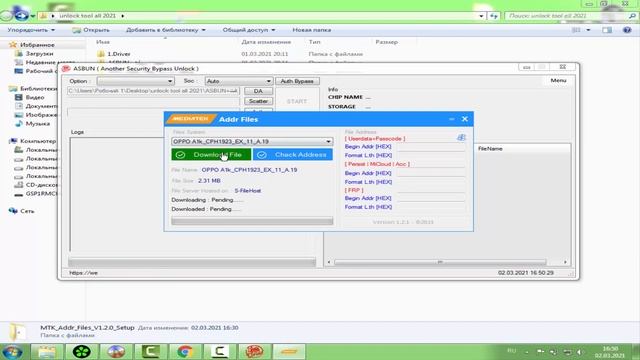Close the Addr Files dialog

[x=464, y=119]
